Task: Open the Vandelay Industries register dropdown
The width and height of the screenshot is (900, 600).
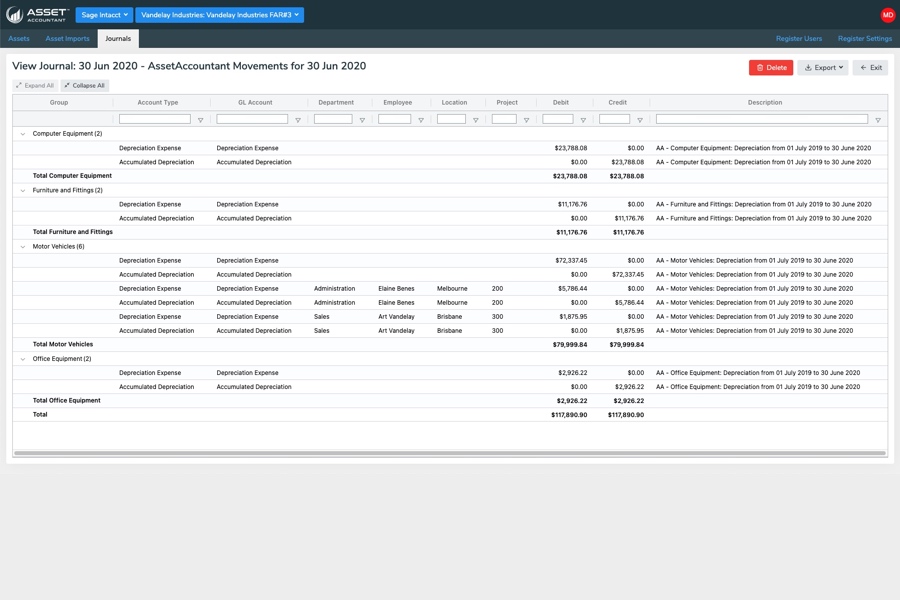Action: pyautogui.click(x=219, y=15)
